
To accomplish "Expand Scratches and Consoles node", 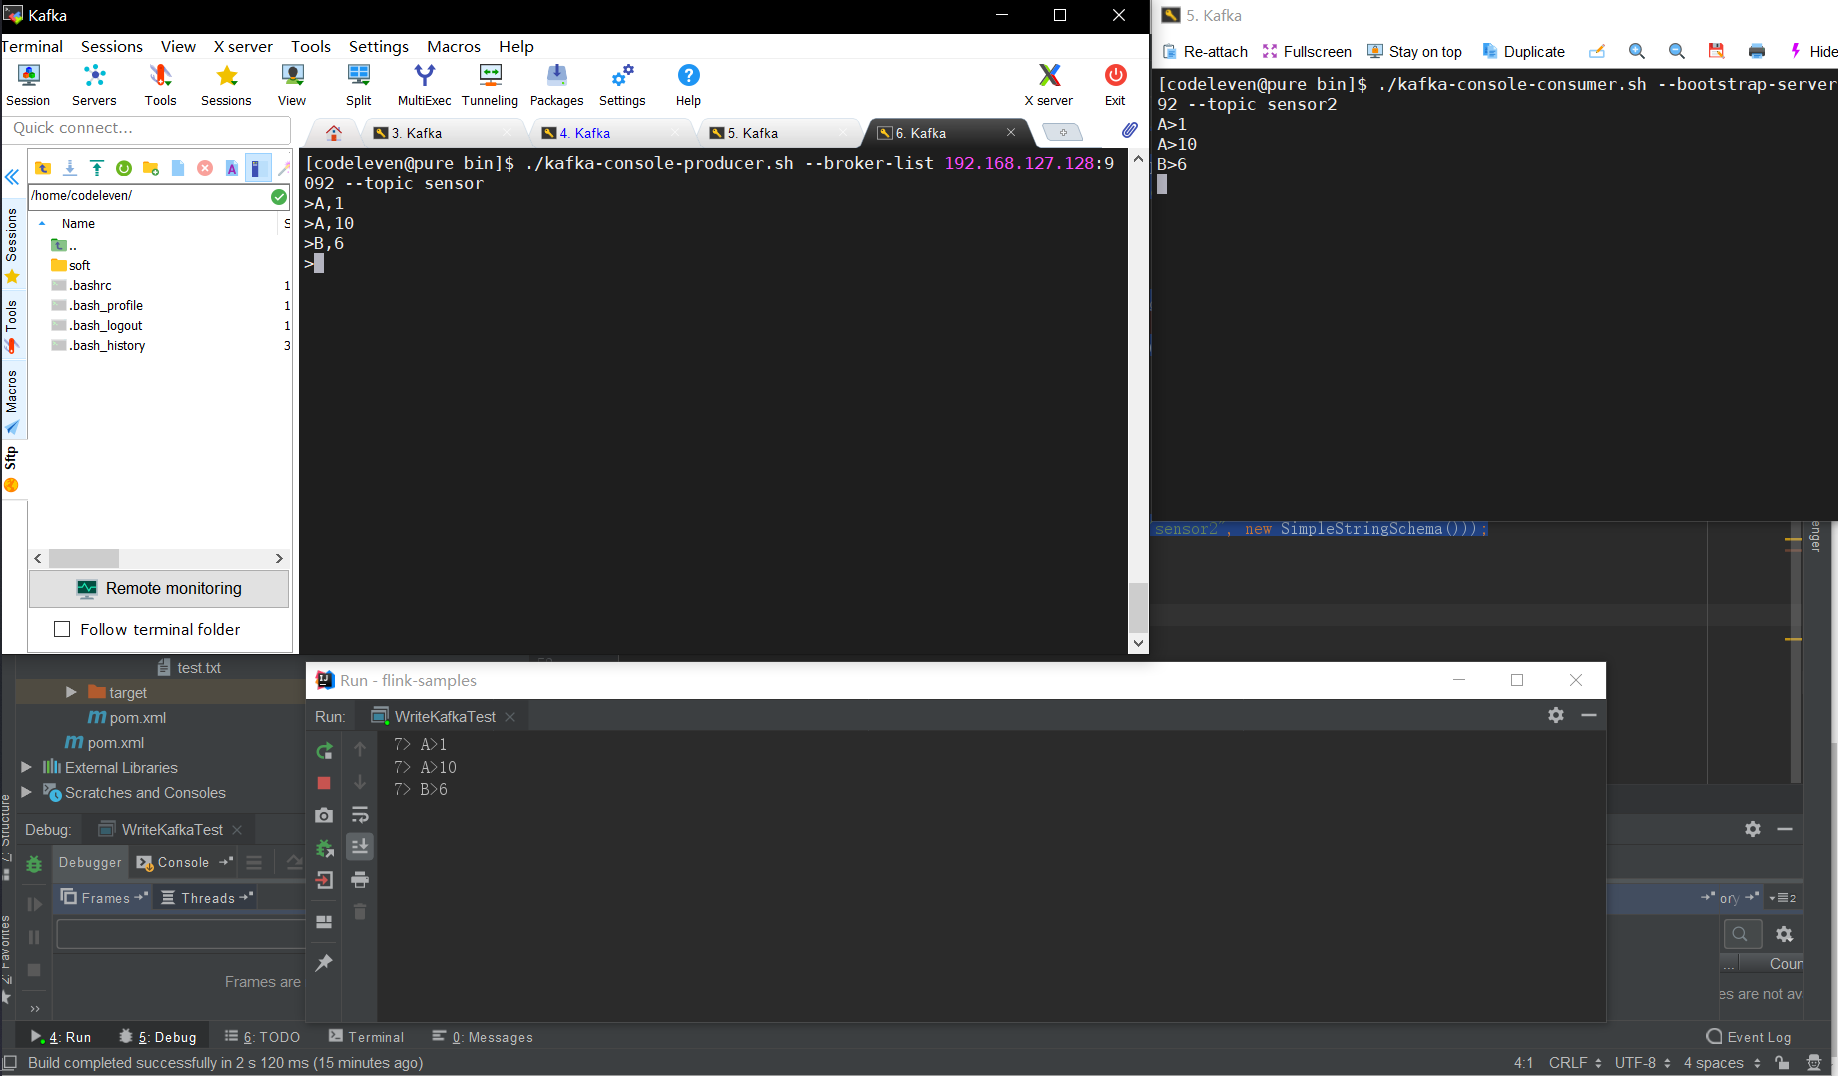I will [x=27, y=792].
